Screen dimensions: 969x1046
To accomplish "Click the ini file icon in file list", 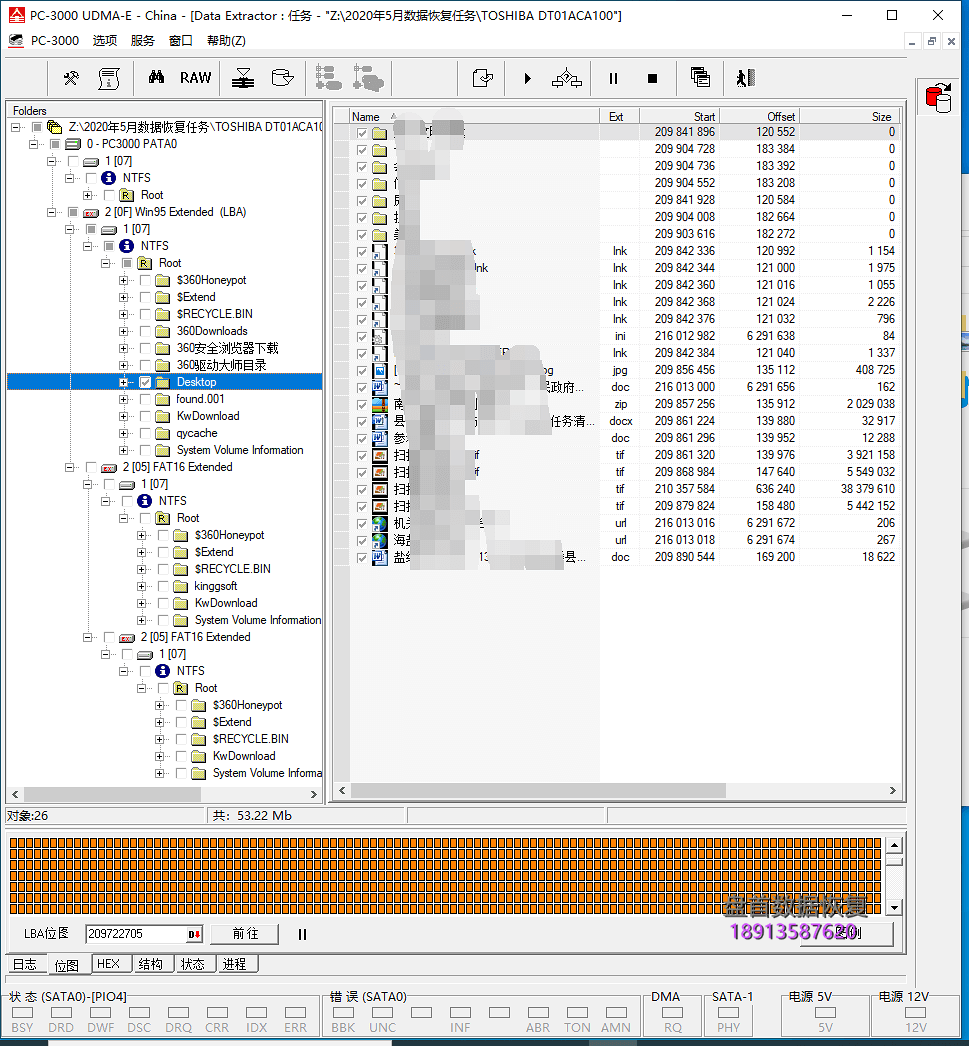I will point(379,336).
